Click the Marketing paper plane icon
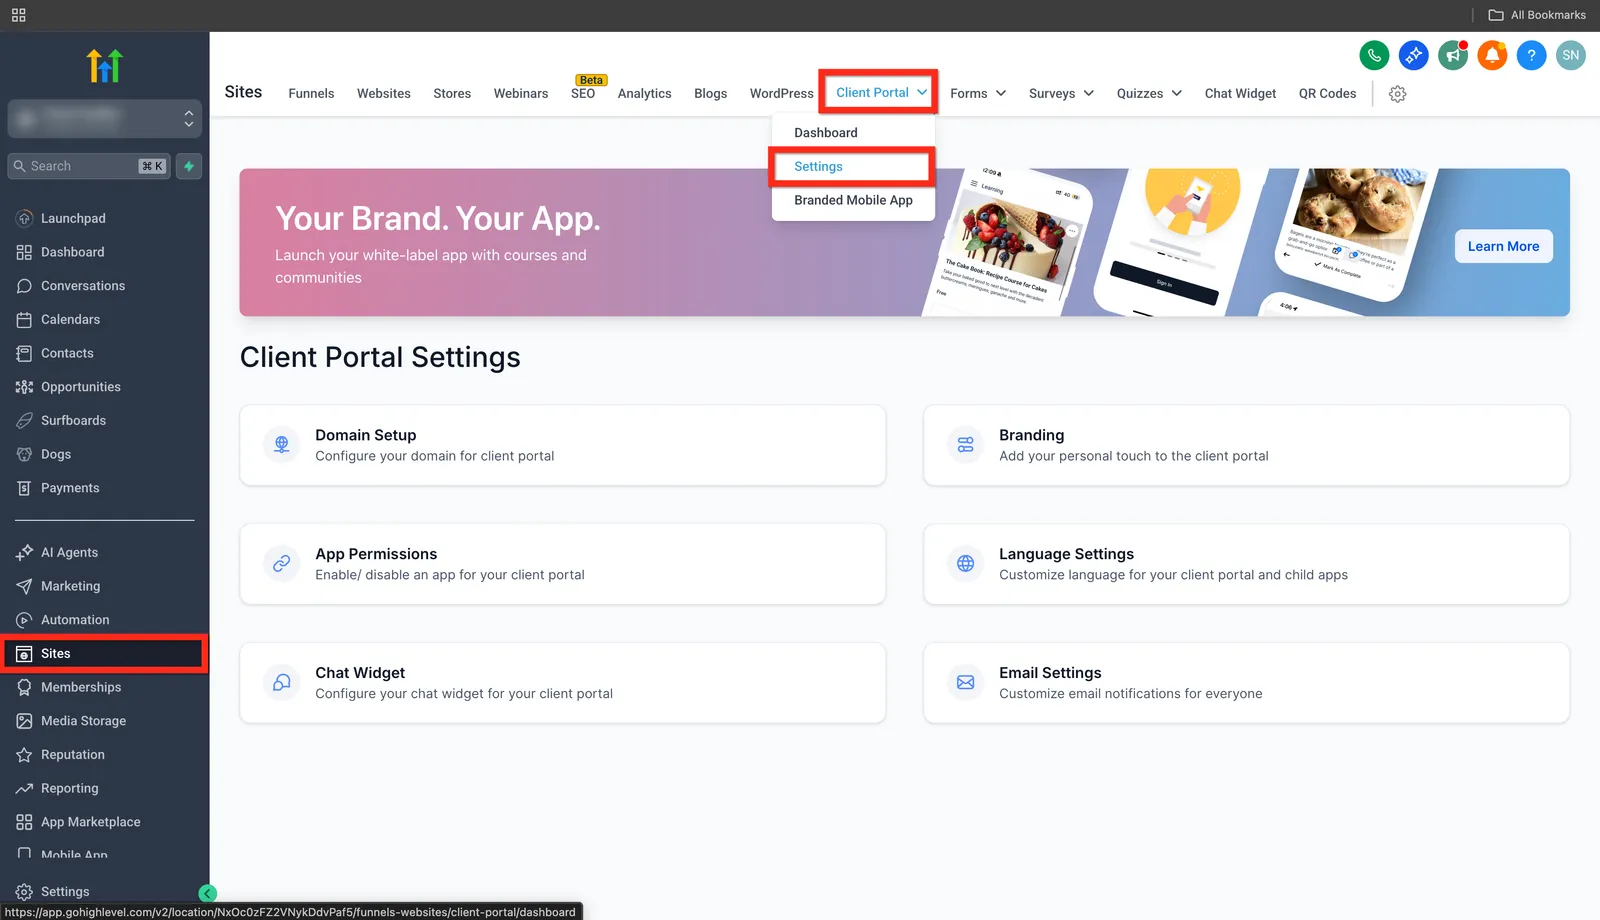This screenshot has width=1600, height=920. [25, 586]
